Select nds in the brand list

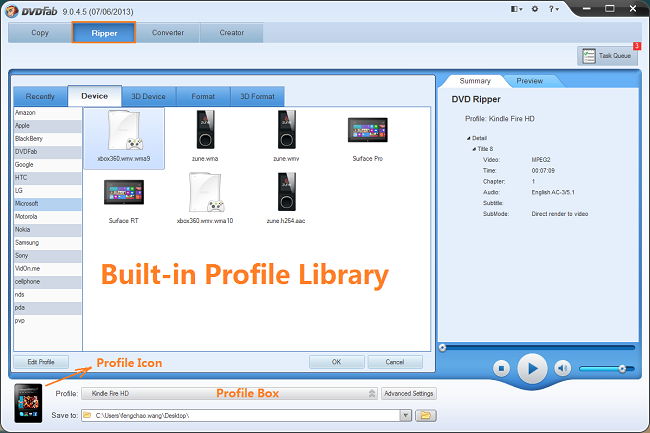click(x=48, y=295)
